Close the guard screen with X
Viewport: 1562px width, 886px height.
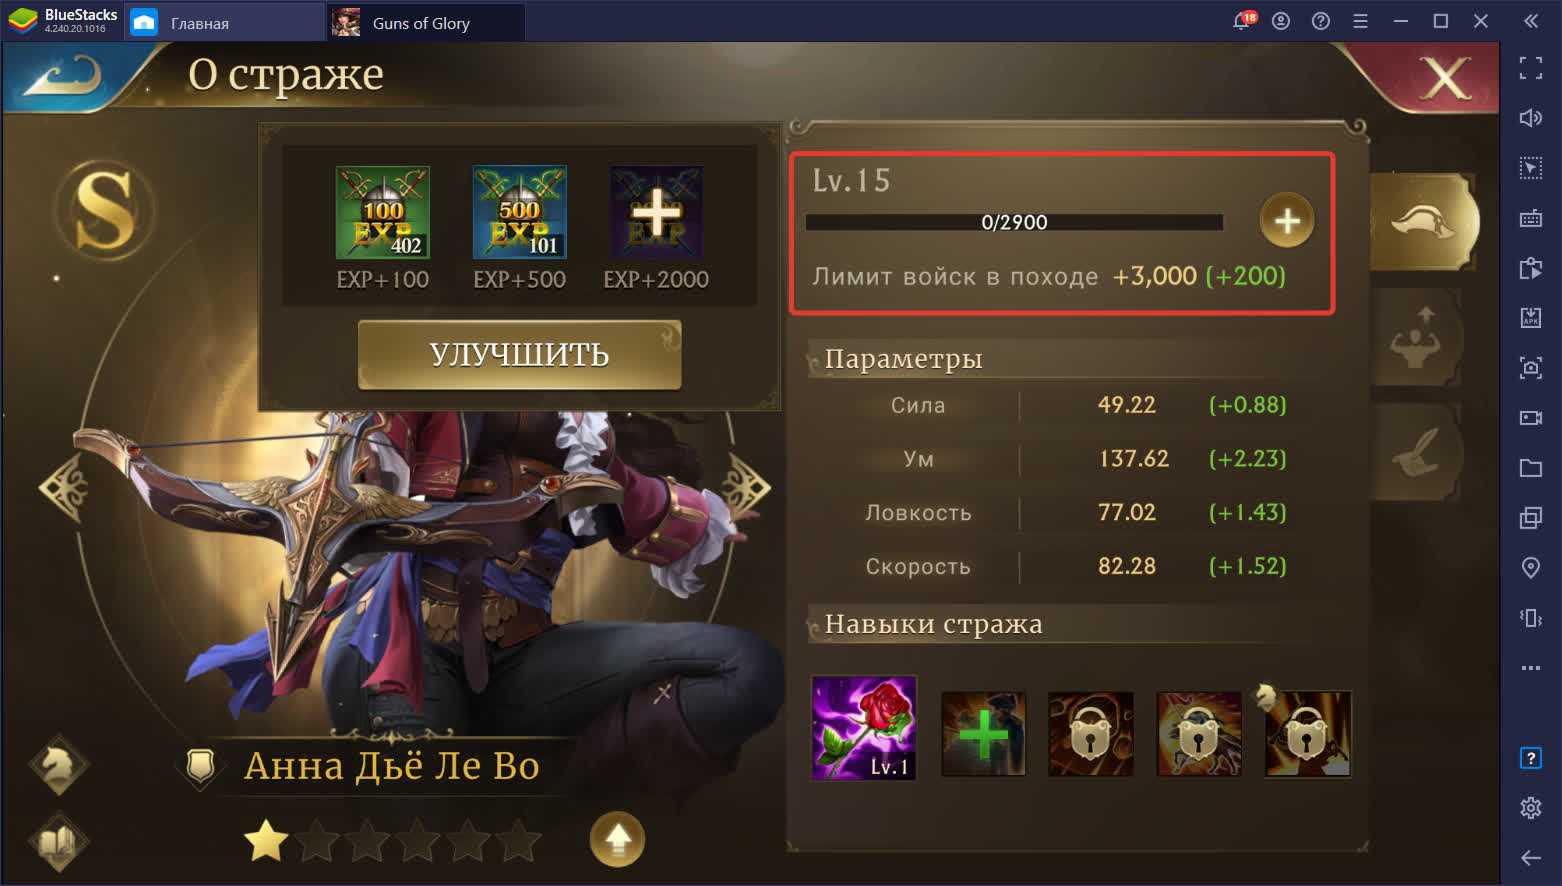[1445, 76]
